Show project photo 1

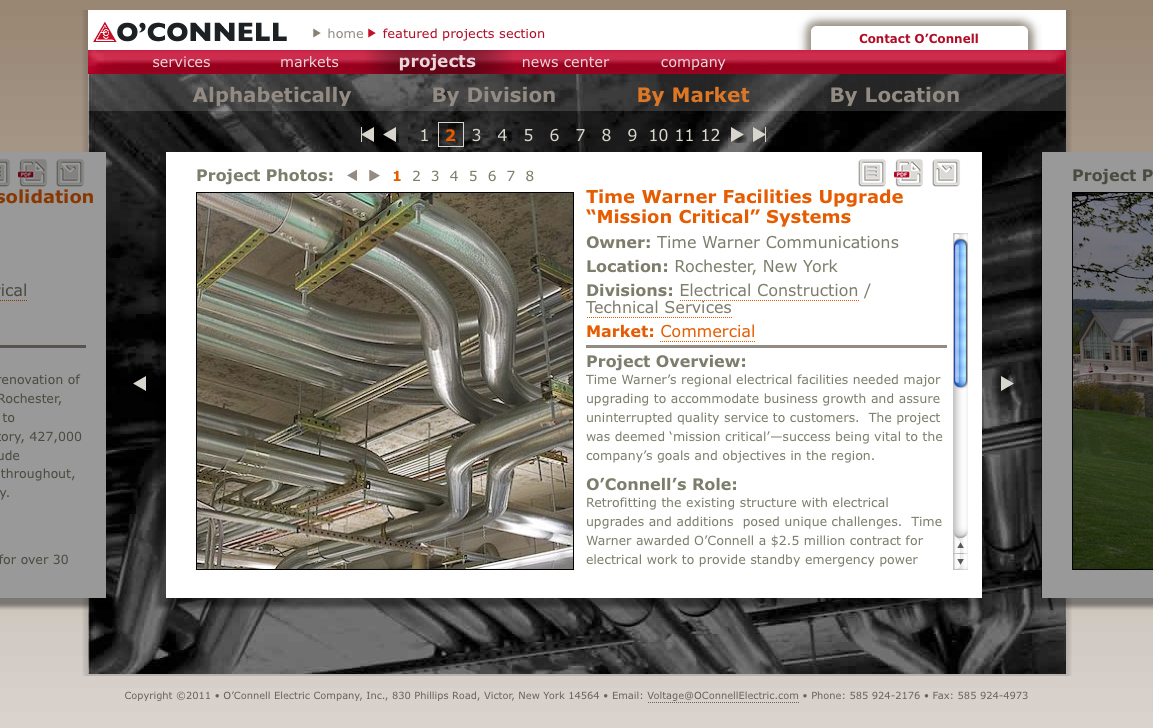[397, 176]
